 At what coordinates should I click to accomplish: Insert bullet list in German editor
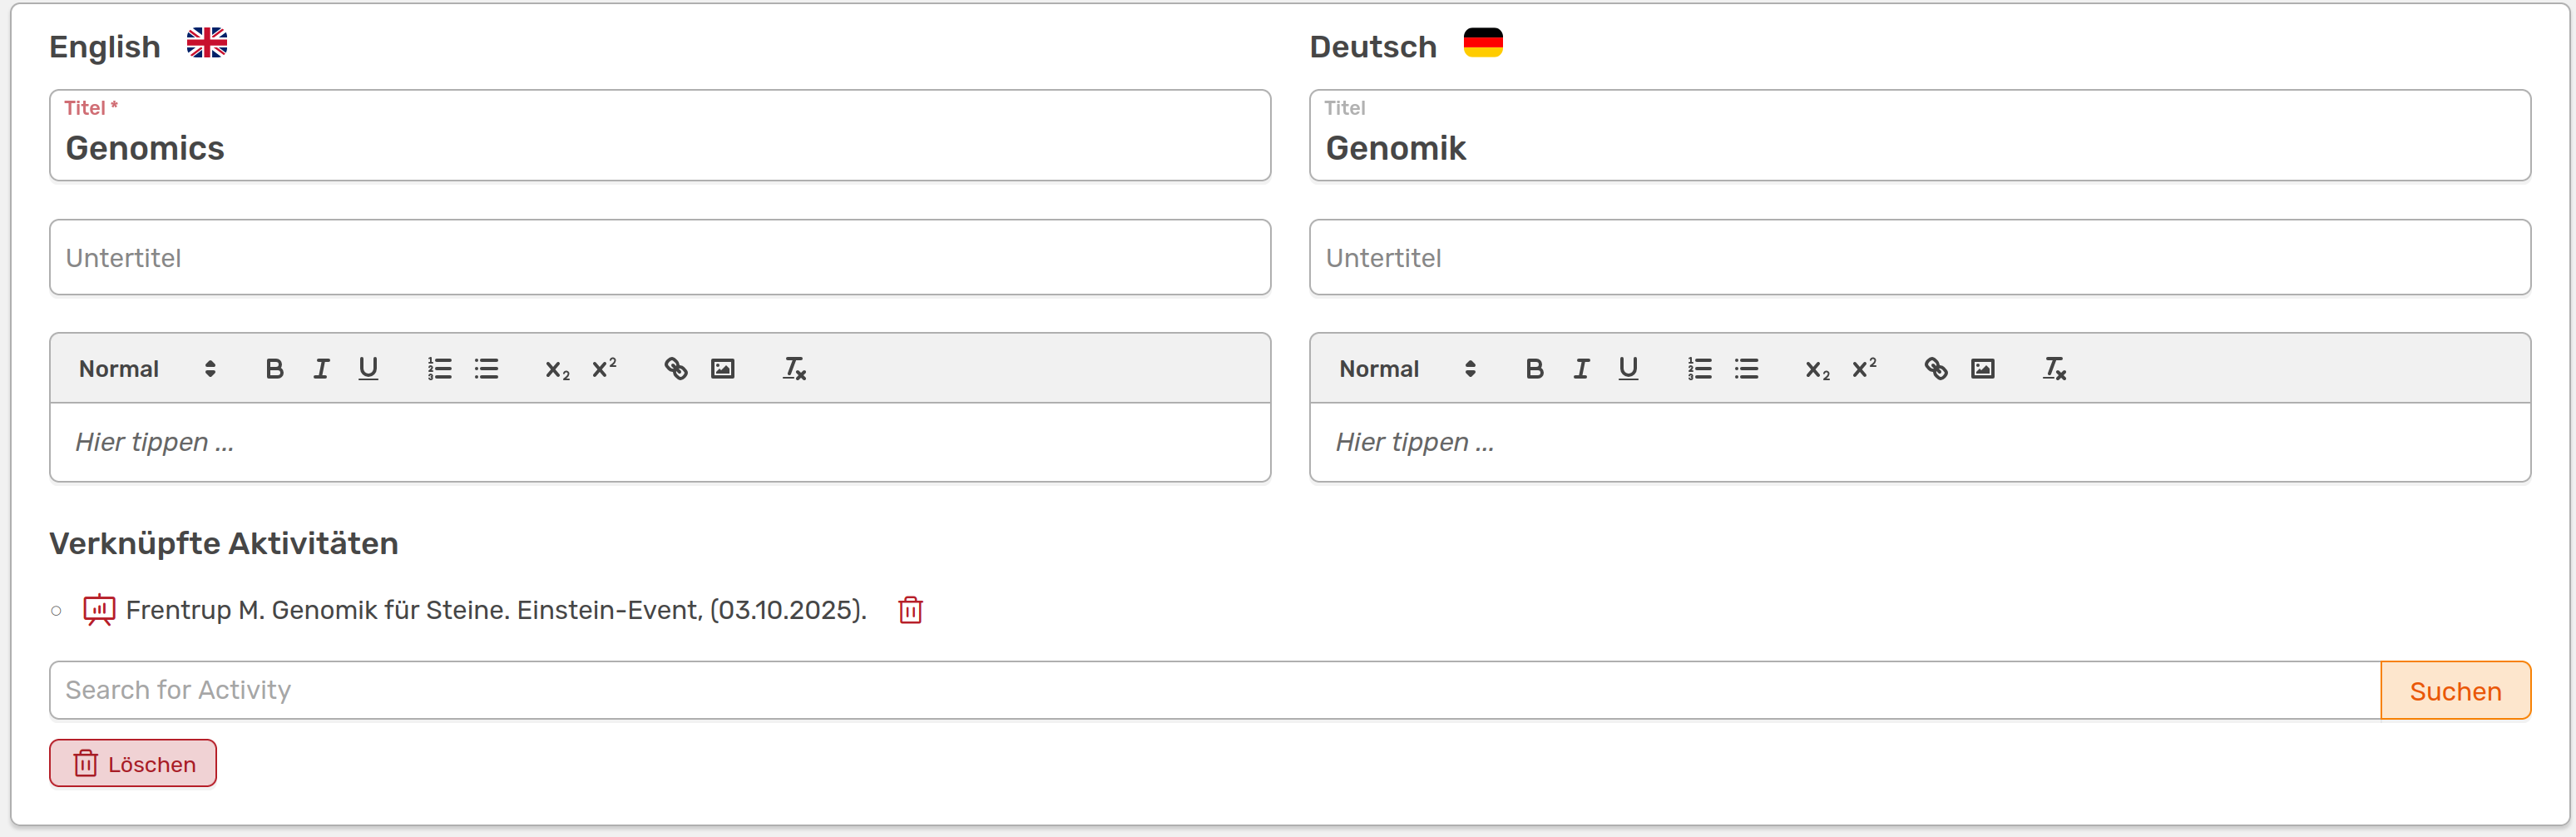click(x=1746, y=369)
